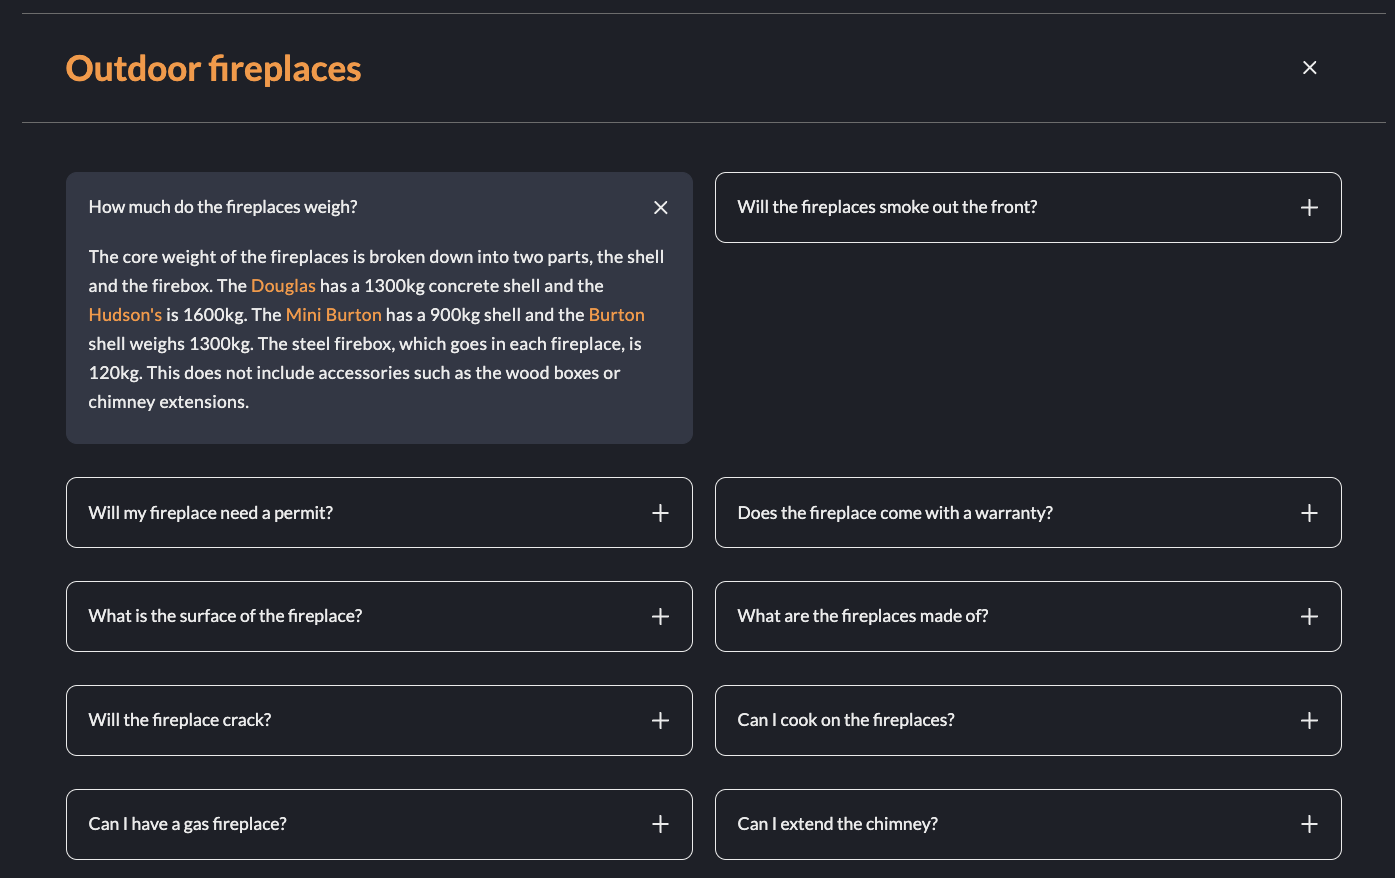This screenshot has height=878, width=1395.
Task: Collapse the fireplace weight answer
Action: [660, 208]
